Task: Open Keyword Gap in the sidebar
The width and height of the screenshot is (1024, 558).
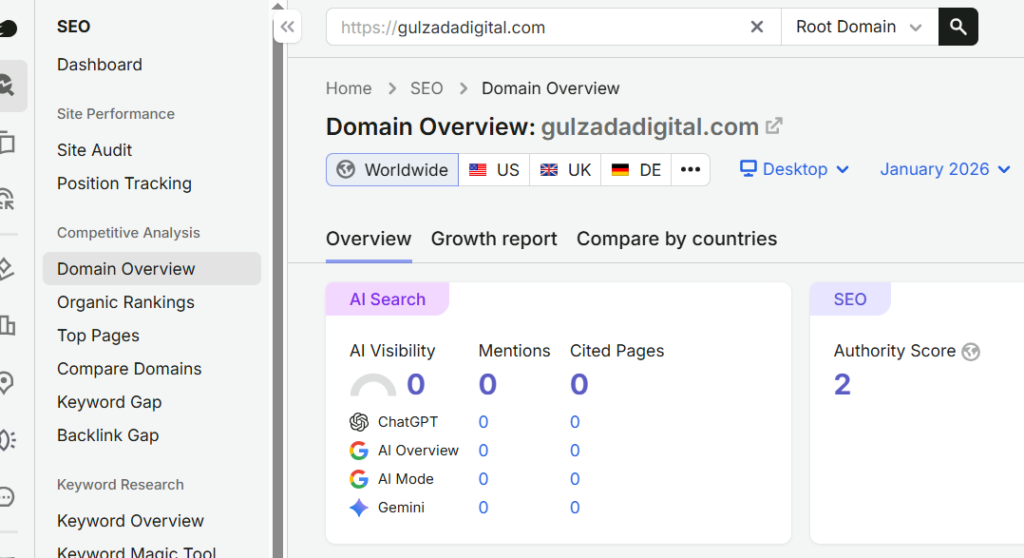Action: pyautogui.click(x=109, y=402)
